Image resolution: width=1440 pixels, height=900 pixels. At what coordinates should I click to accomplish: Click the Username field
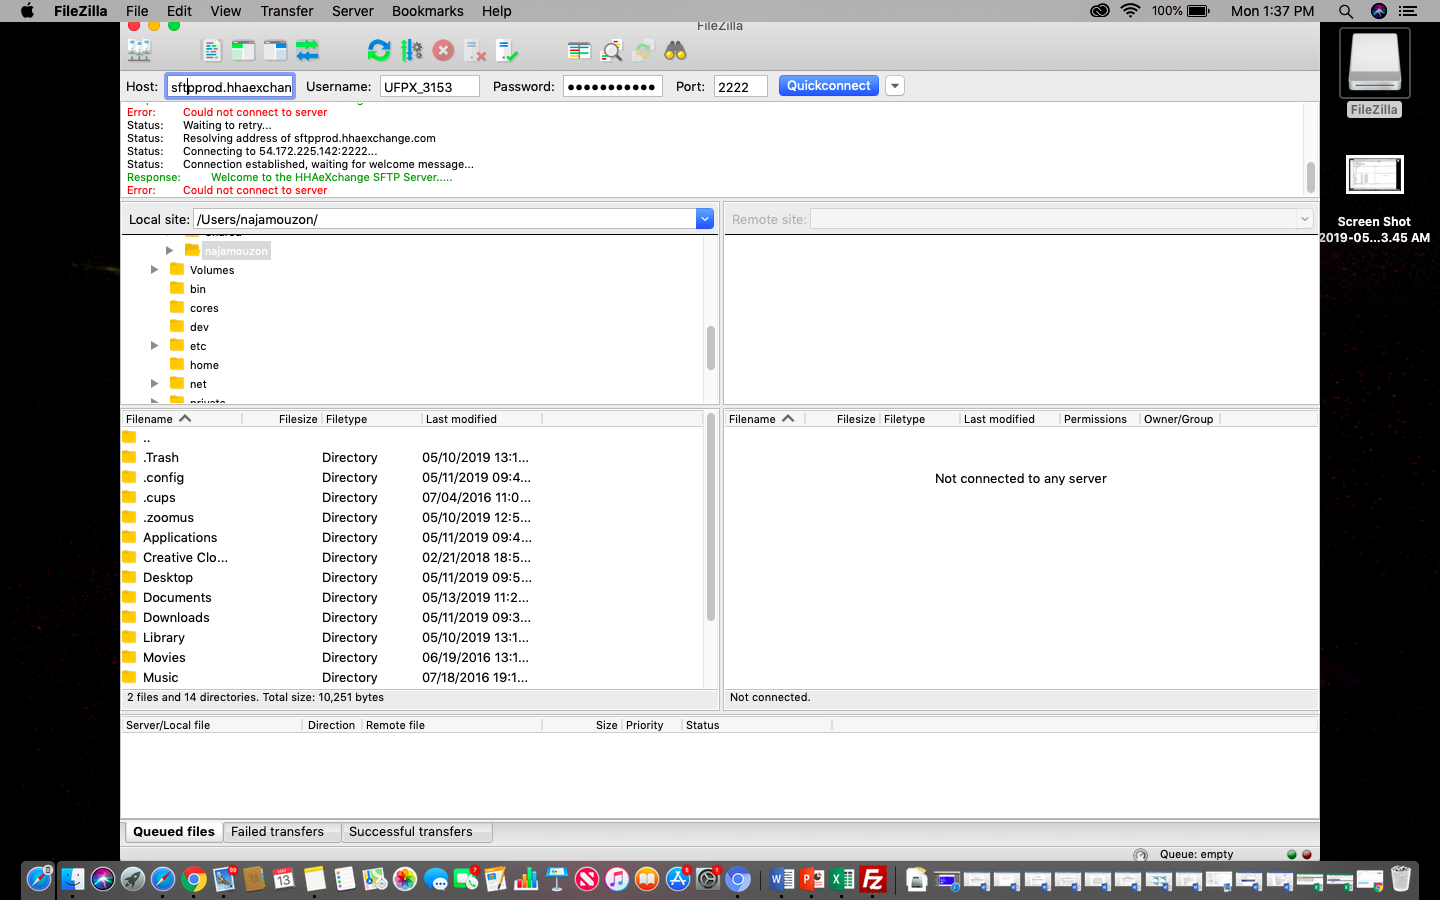pyautogui.click(x=429, y=87)
